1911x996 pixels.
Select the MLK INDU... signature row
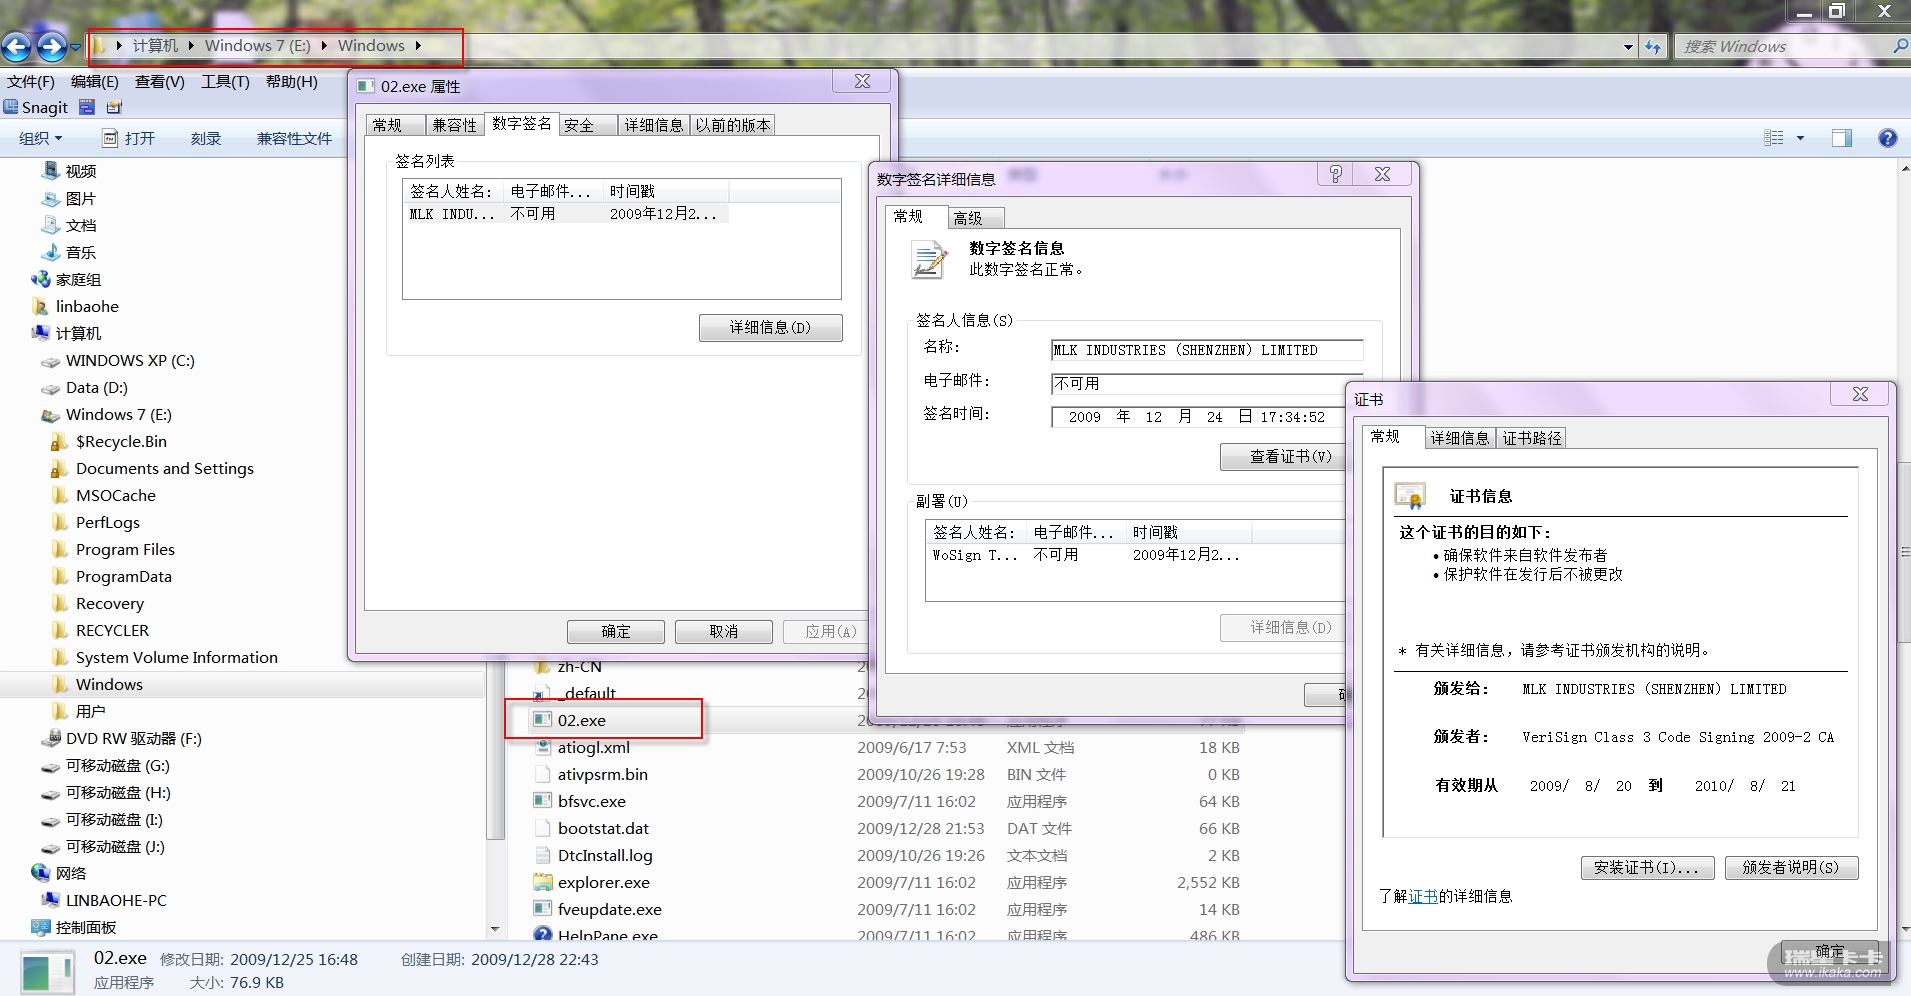(x=566, y=214)
